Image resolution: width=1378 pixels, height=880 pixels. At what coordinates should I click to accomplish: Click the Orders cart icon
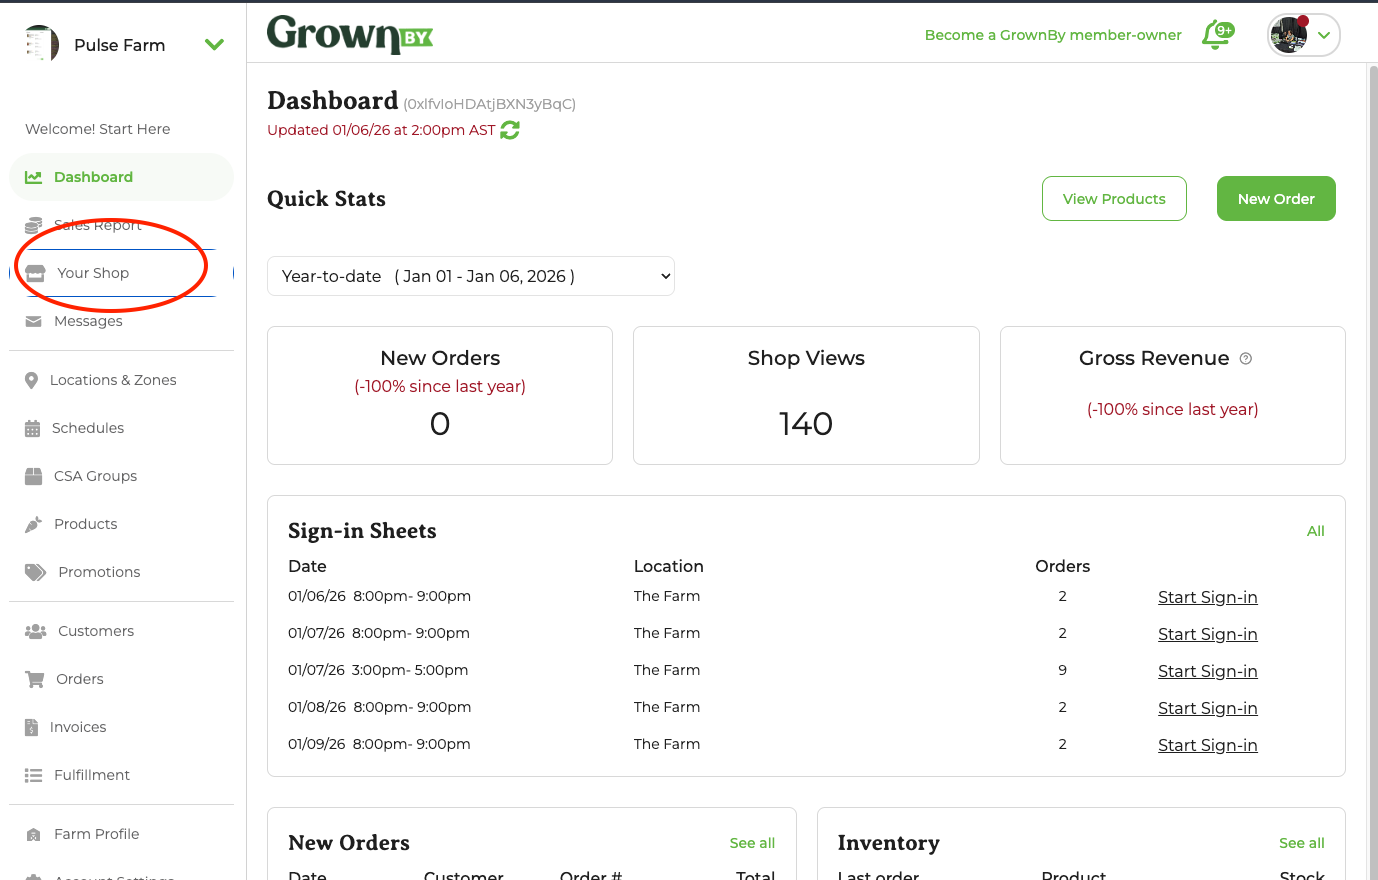click(x=35, y=679)
